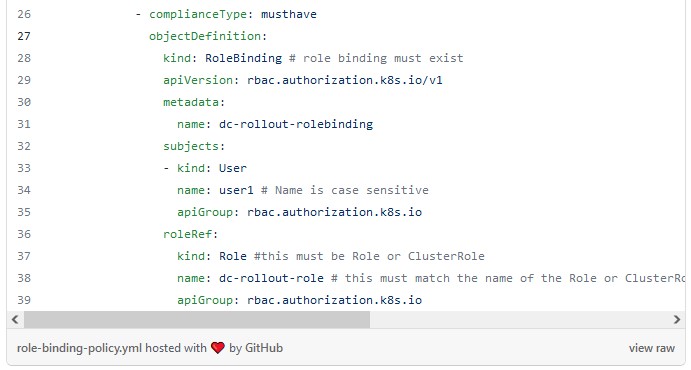The image size is (691, 370).
Task: Select line number 27
Action: tap(24, 36)
